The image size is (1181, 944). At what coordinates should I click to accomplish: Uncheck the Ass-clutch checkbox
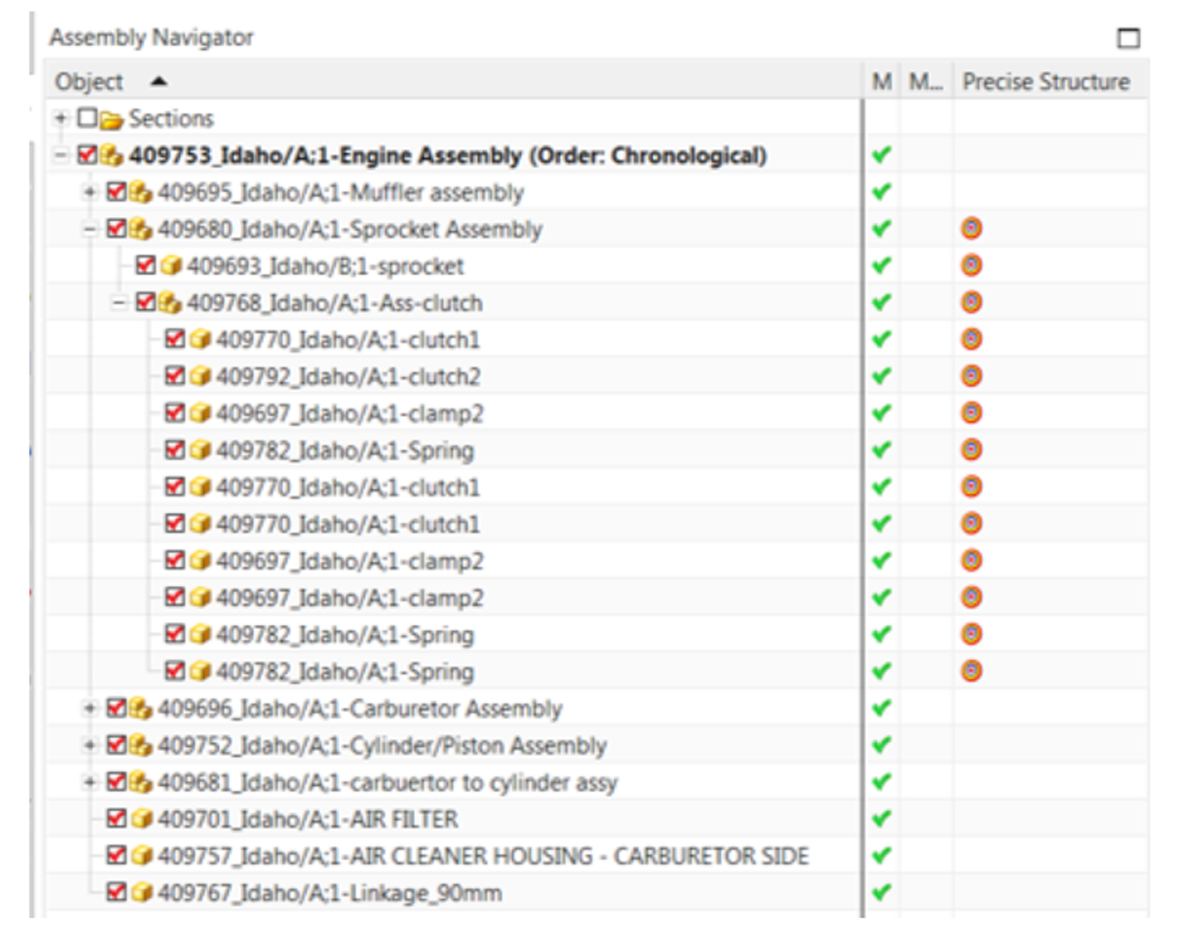click(x=145, y=303)
